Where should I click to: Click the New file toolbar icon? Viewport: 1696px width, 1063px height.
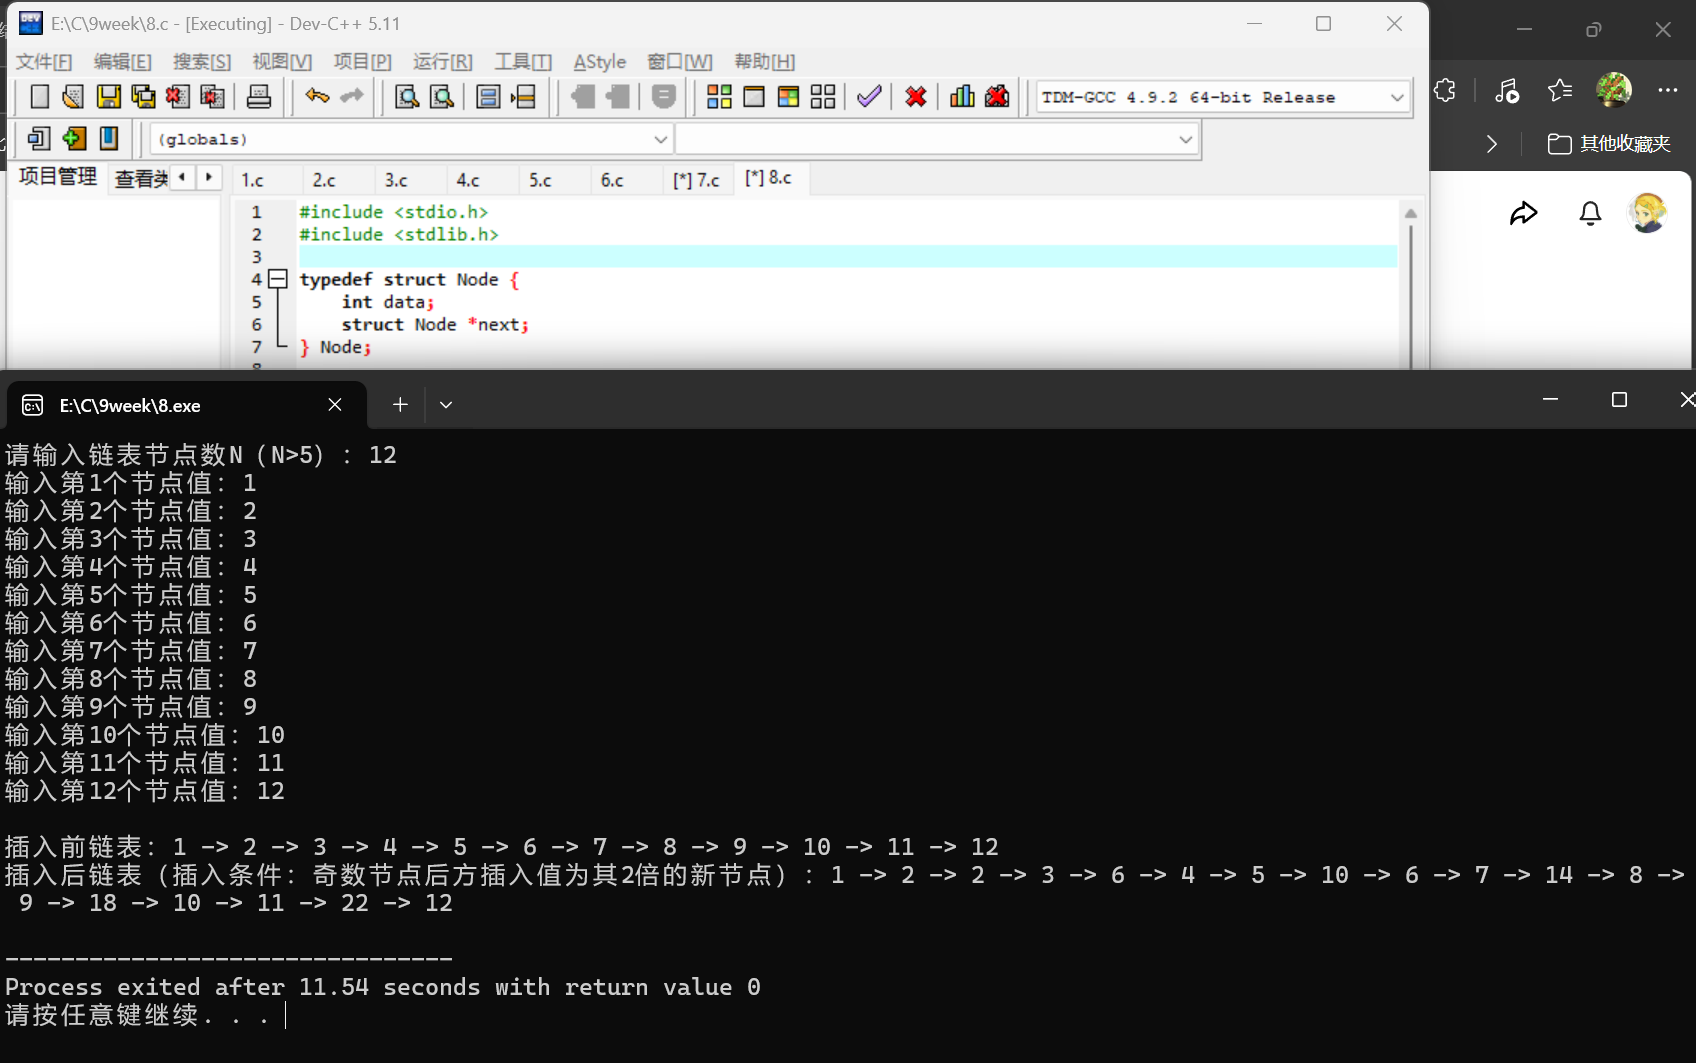[x=39, y=96]
